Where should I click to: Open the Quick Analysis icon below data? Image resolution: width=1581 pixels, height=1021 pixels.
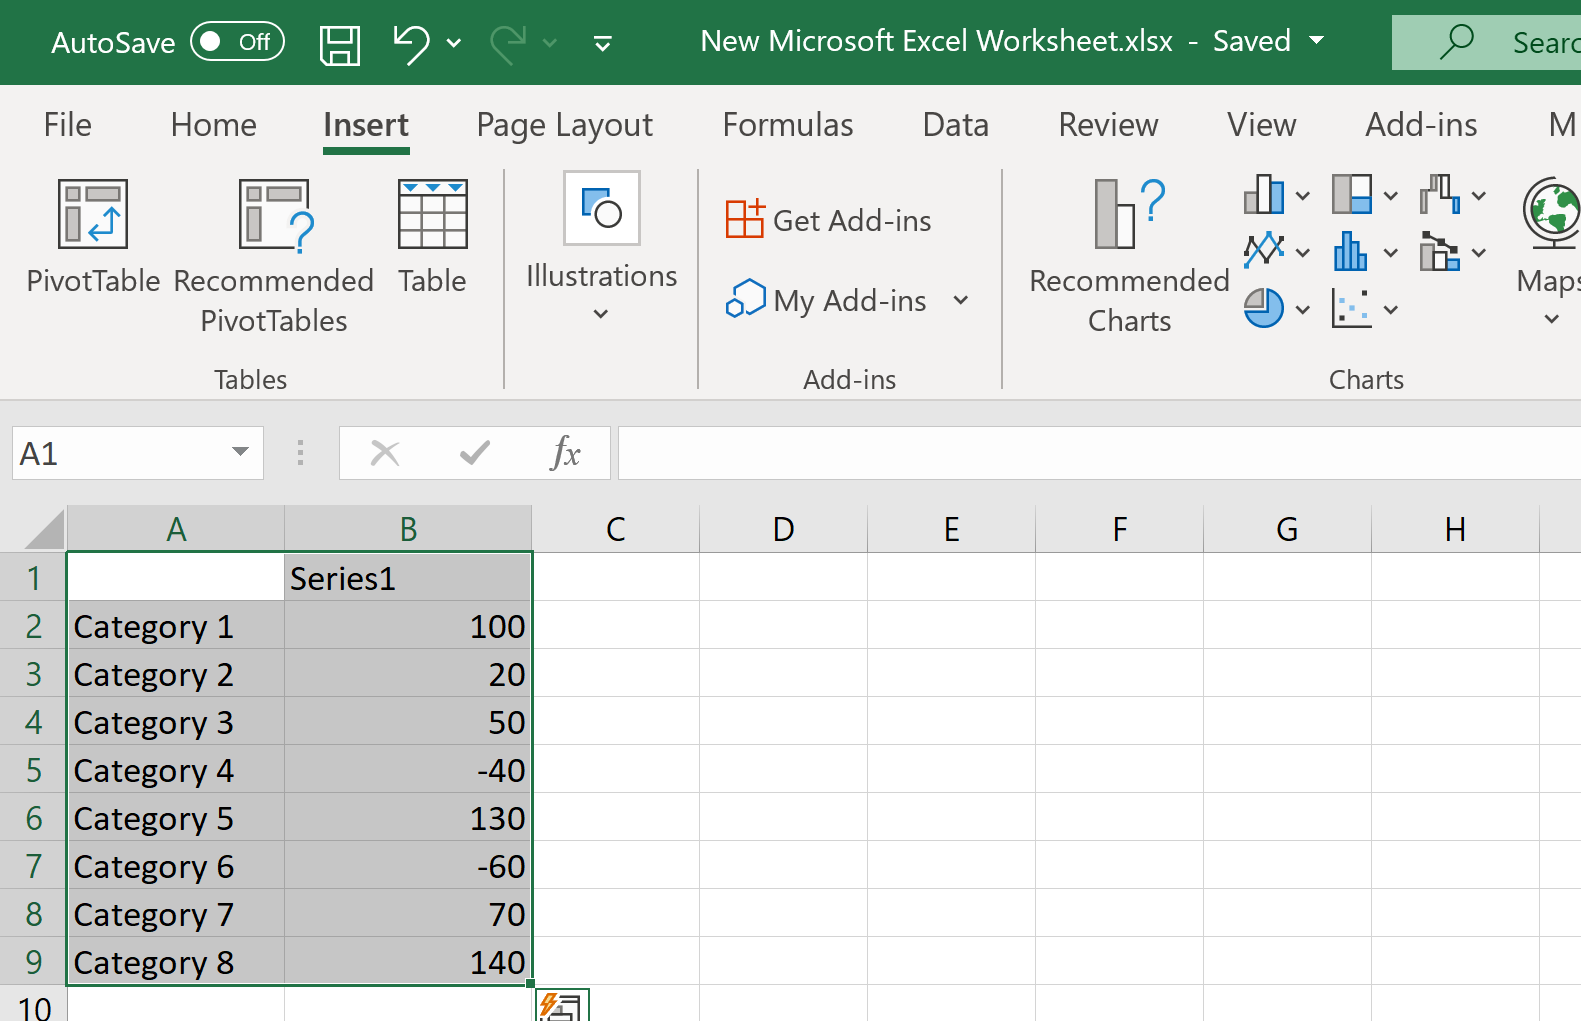coord(562,1006)
